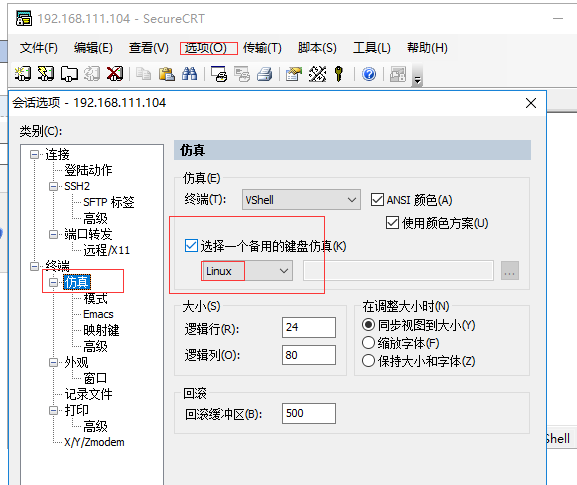Click the Print Screen toolbar icon
This screenshot has height=485, width=577.
pos(219,74)
